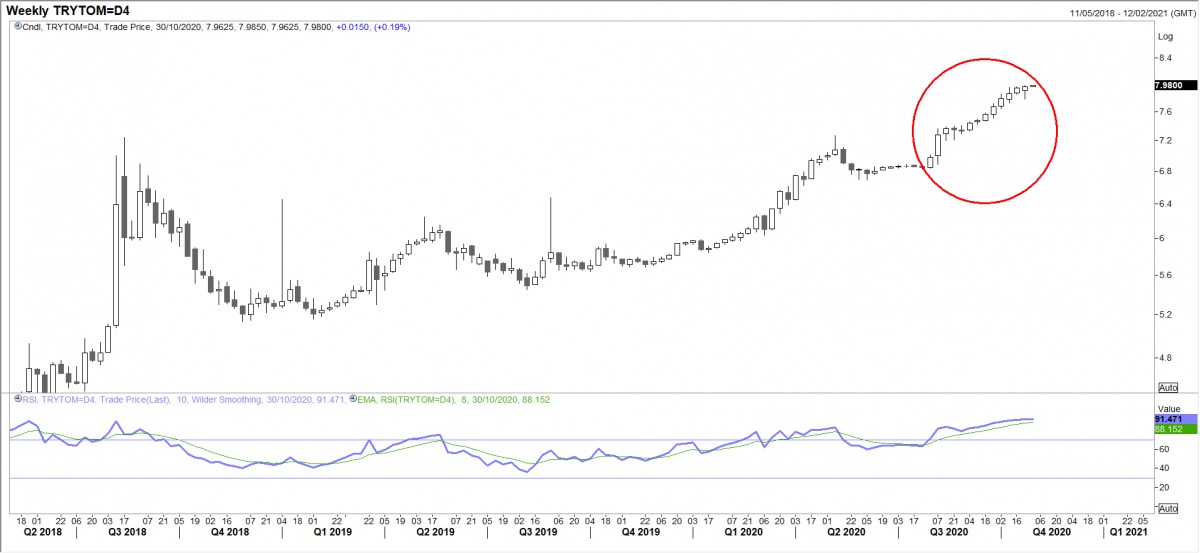Select the green EMA RSI(TRYTOM=D4) legend text
Screen dimensions: 1200x553
point(454,399)
